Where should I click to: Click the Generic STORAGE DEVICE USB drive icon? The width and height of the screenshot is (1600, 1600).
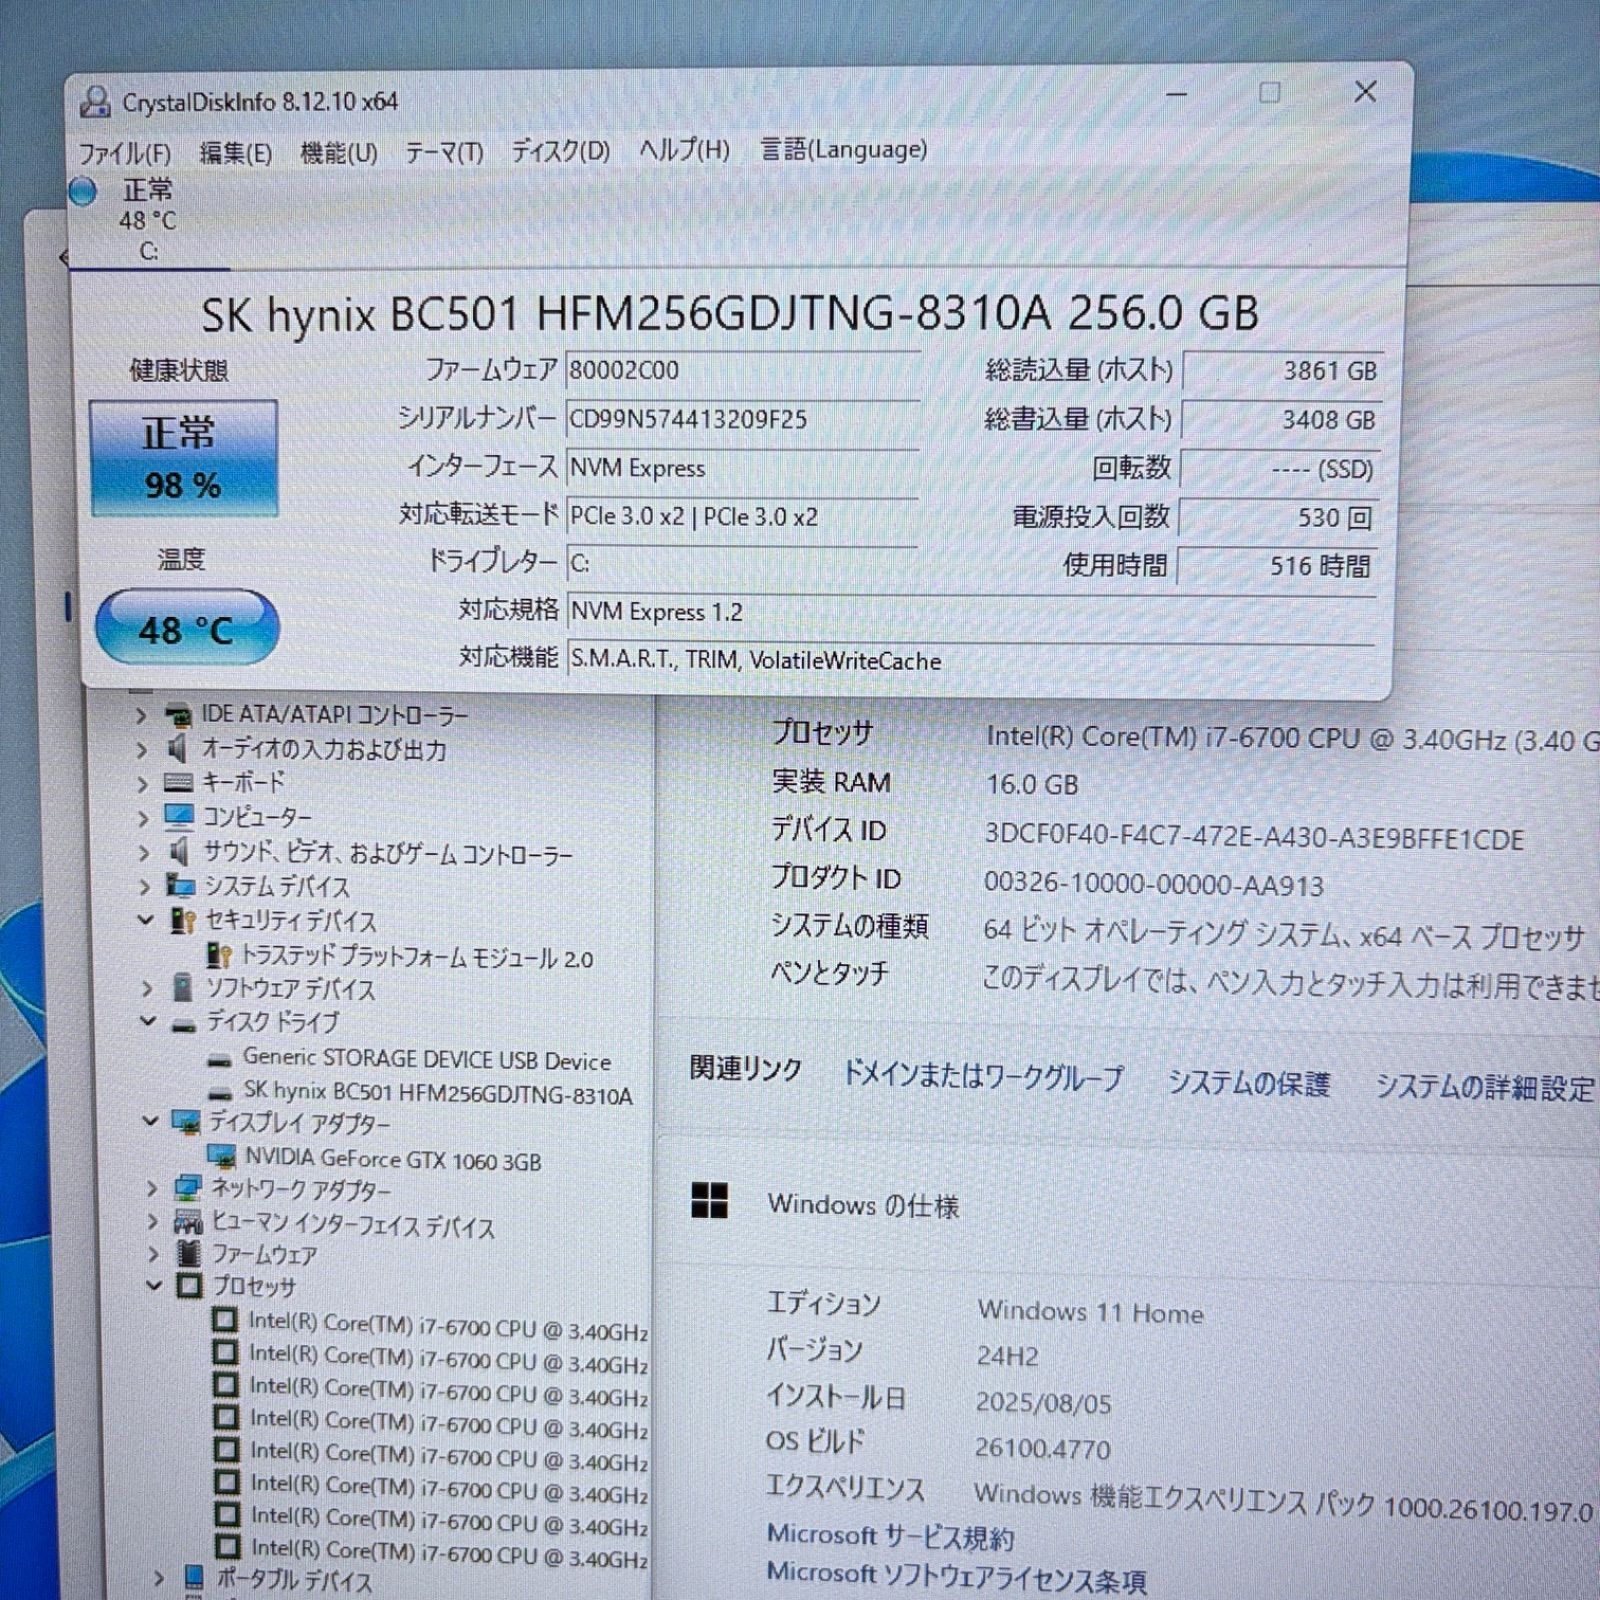coord(220,1060)
